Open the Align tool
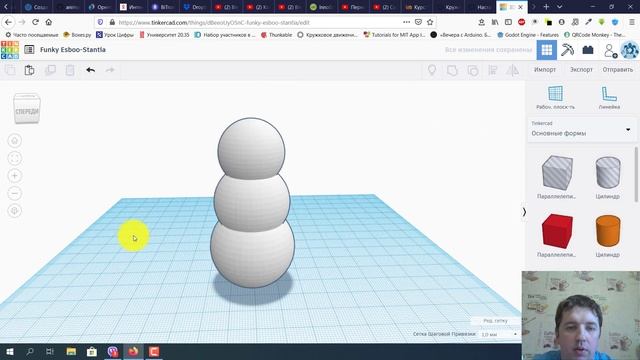 [x=493, y=70]
